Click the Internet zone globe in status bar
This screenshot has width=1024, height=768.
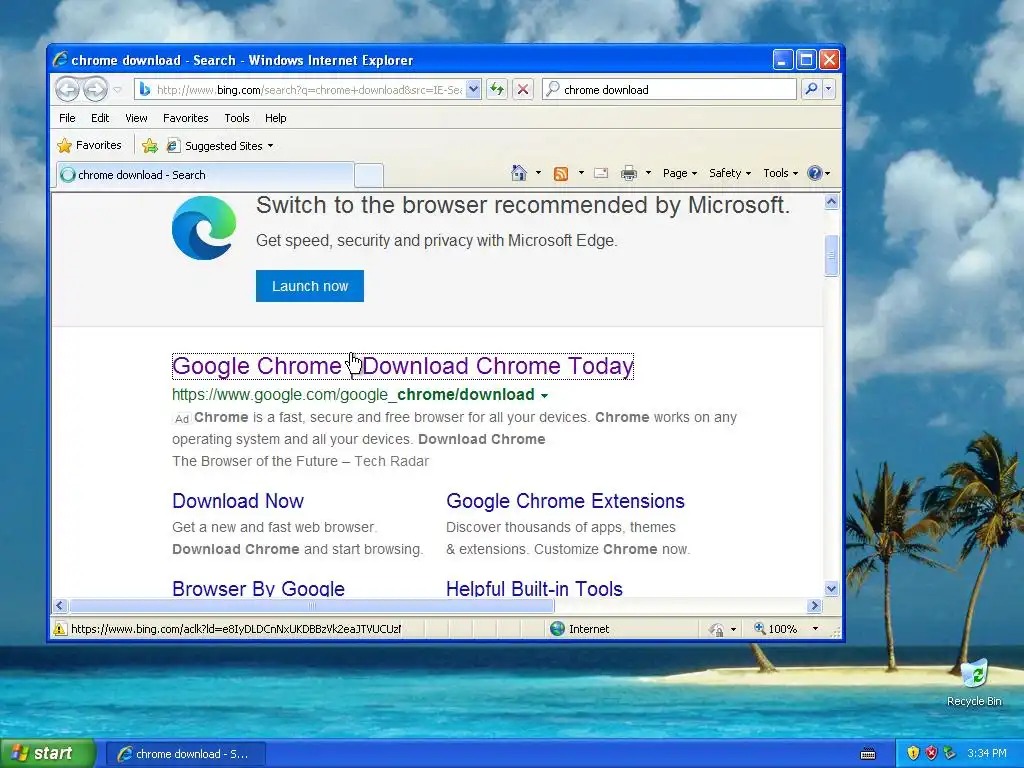click(557, 629)
